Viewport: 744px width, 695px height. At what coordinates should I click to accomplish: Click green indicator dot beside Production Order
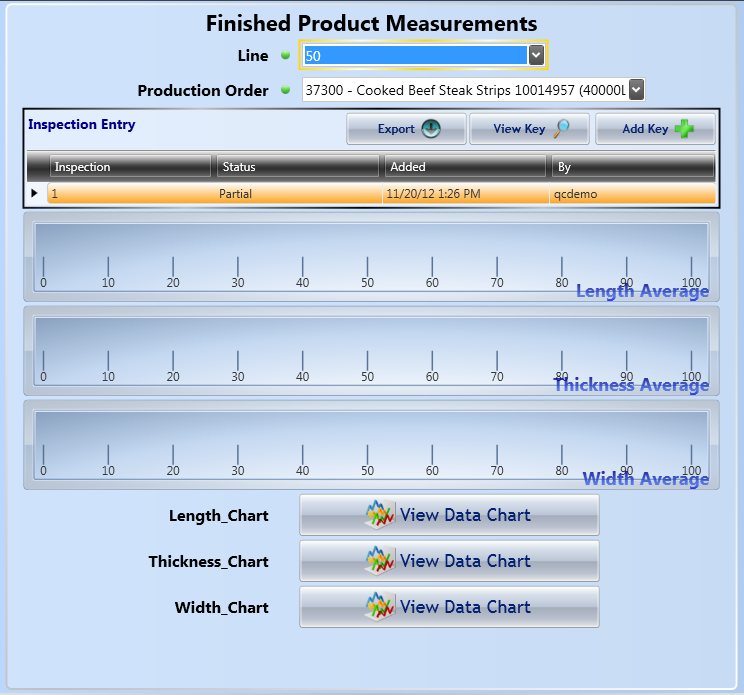point(285,91)
